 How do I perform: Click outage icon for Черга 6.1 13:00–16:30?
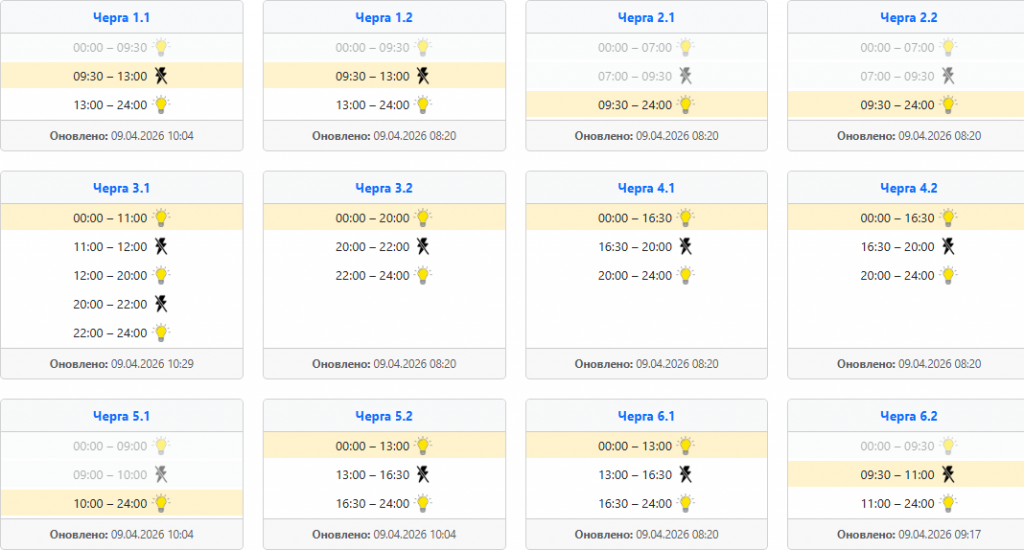tap(685, 475)
